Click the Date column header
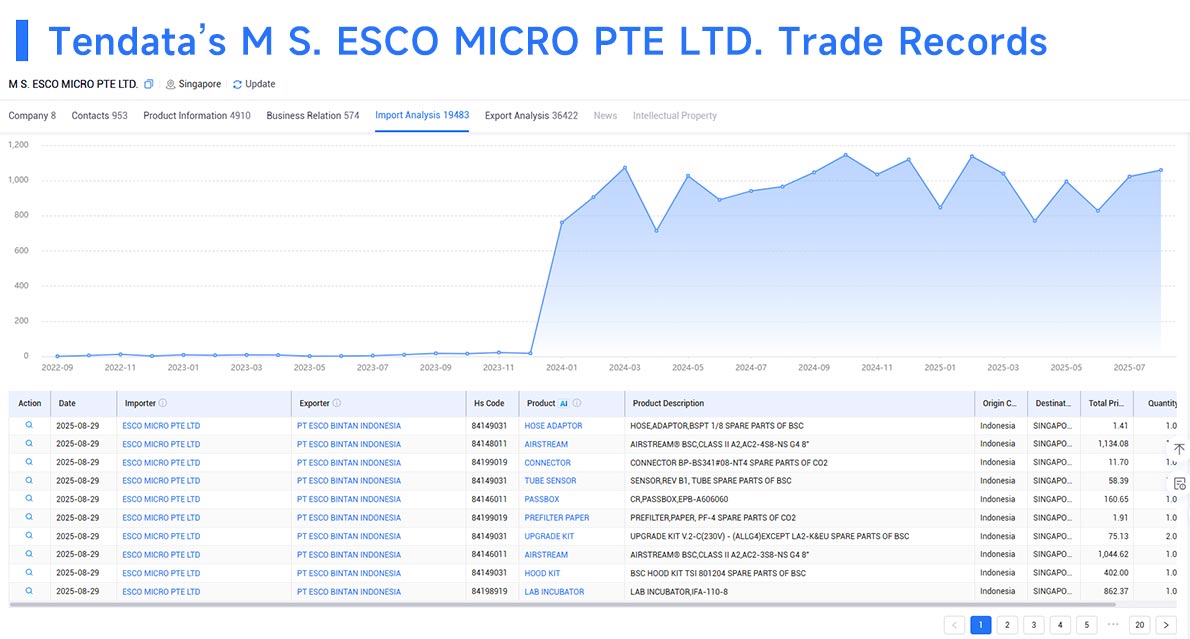This screenshot has width=1190, height=639. pos(83,403)
